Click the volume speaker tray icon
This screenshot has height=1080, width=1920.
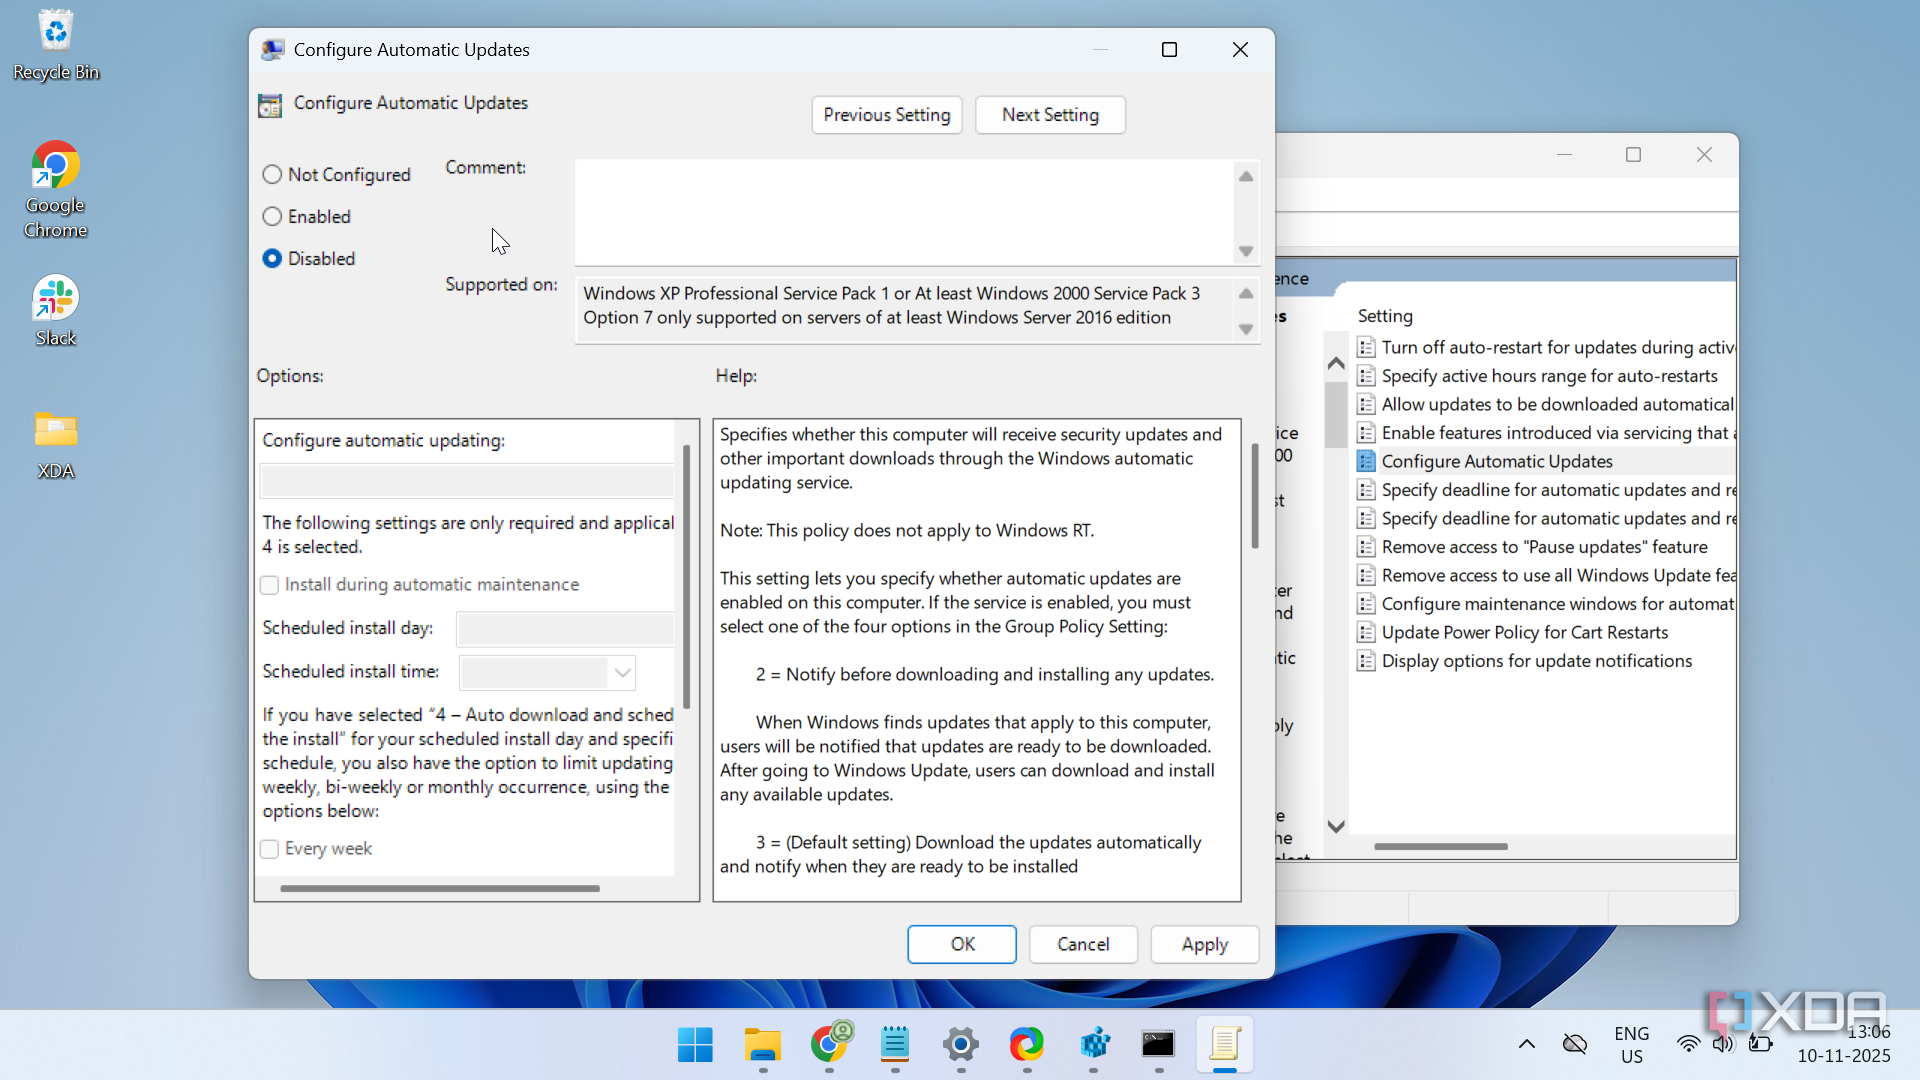point(1722,1045)
